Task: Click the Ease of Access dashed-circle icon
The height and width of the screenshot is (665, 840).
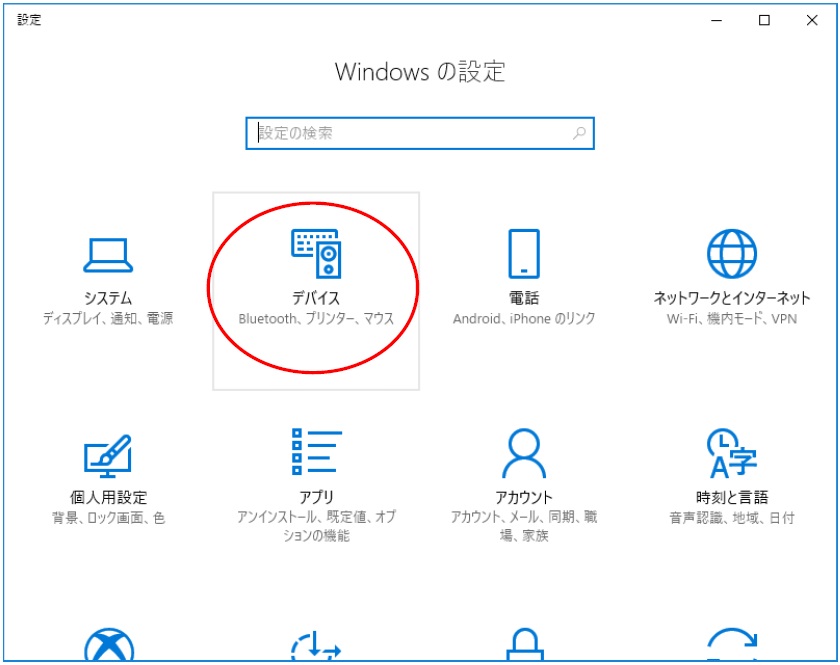Action: pyautogui.click(x=315, y=646)
